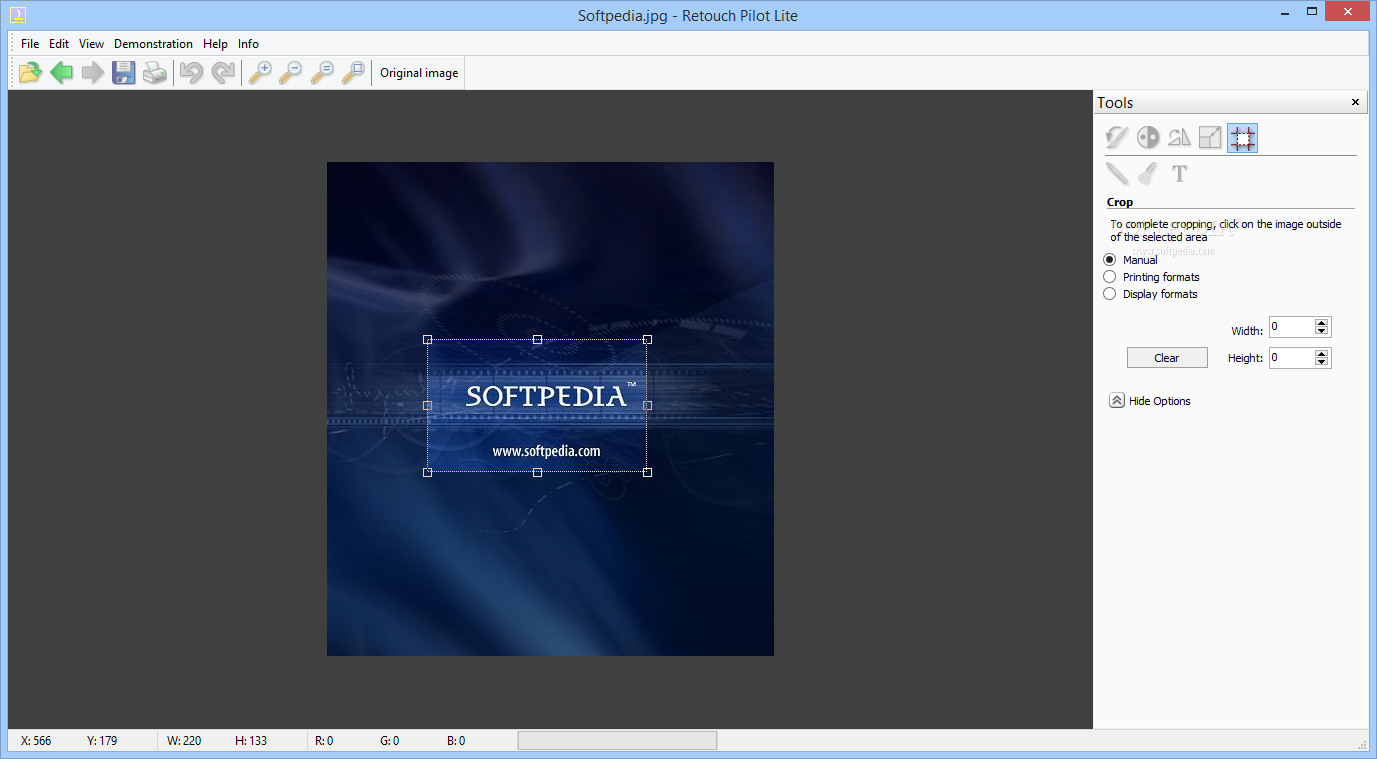
Task: Open the View menu
Action: [91, 44]
